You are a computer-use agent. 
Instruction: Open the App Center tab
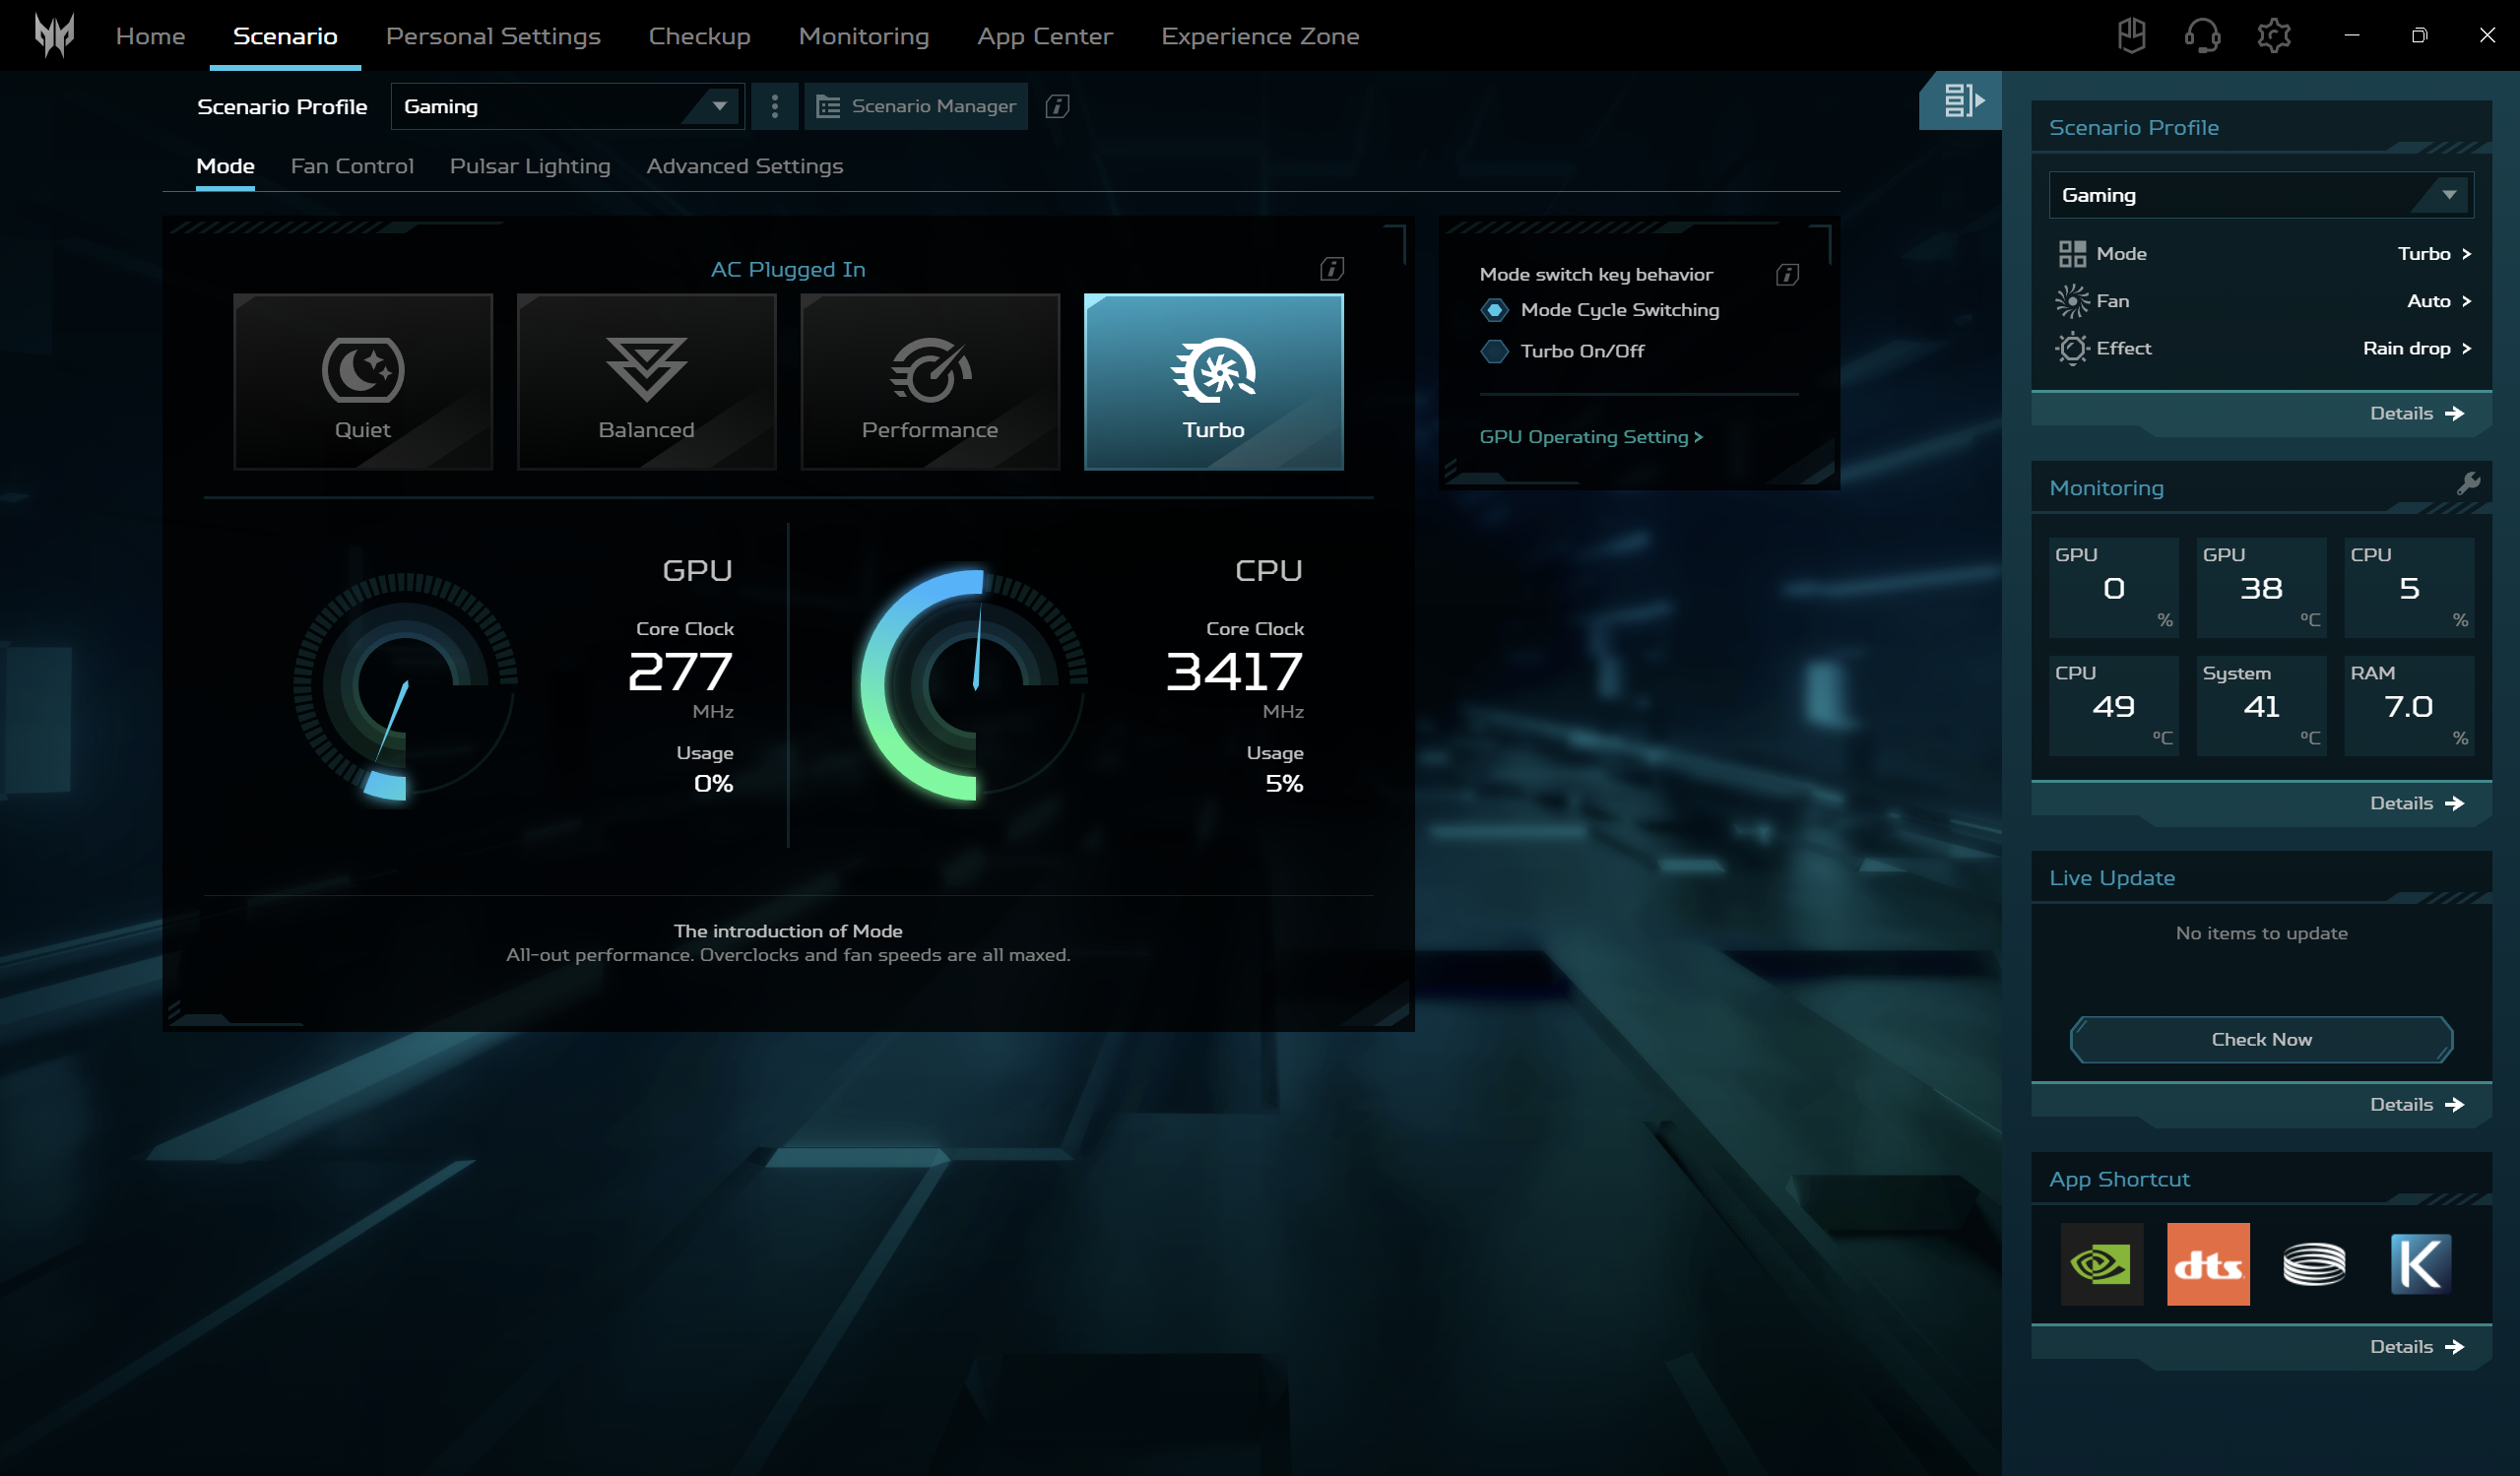tap(1044, 36)
